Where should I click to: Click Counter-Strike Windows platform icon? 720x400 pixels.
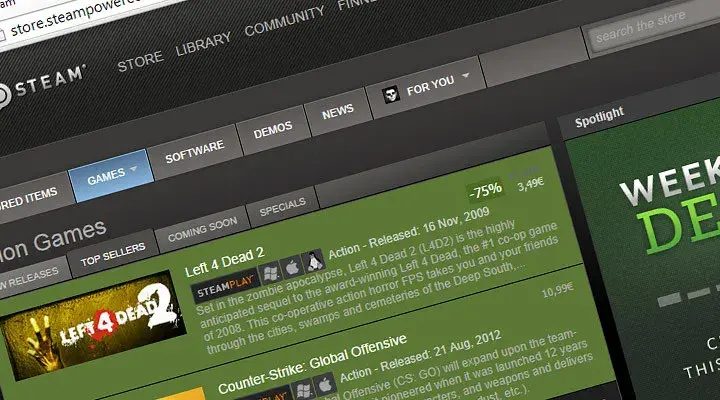click(x=303, y=390)
